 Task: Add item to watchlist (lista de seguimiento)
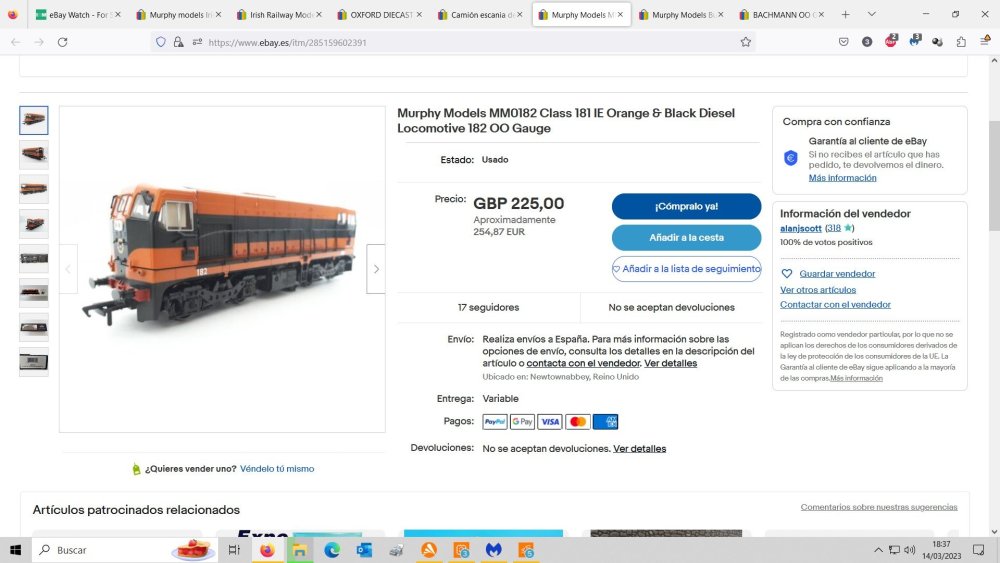(686, 268)
